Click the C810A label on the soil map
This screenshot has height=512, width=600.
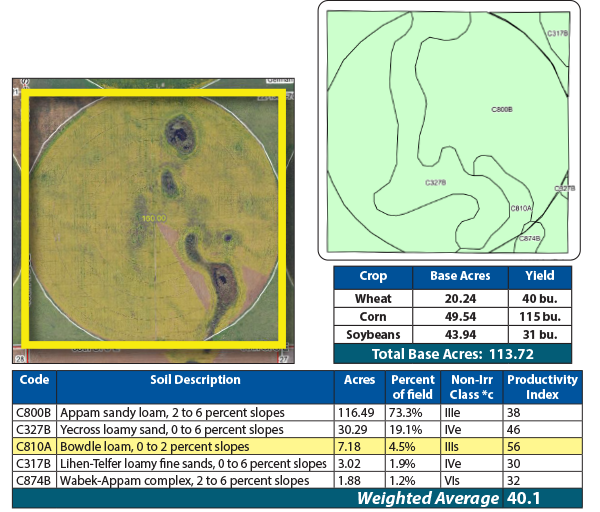(x=521, y=208)
